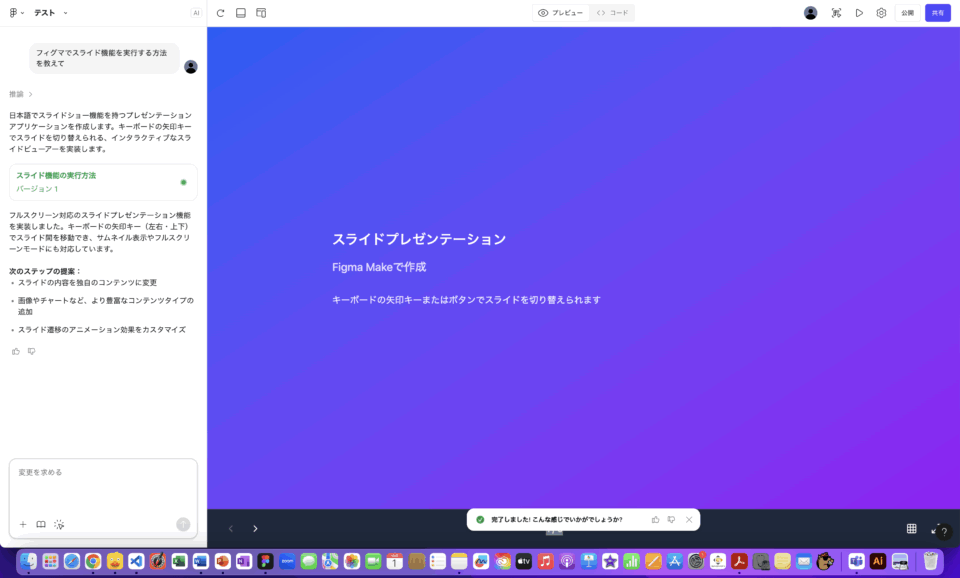Expand the 推論 reasoning section
This screenshot has height=578, width=960.
click(x=21, y=94)
